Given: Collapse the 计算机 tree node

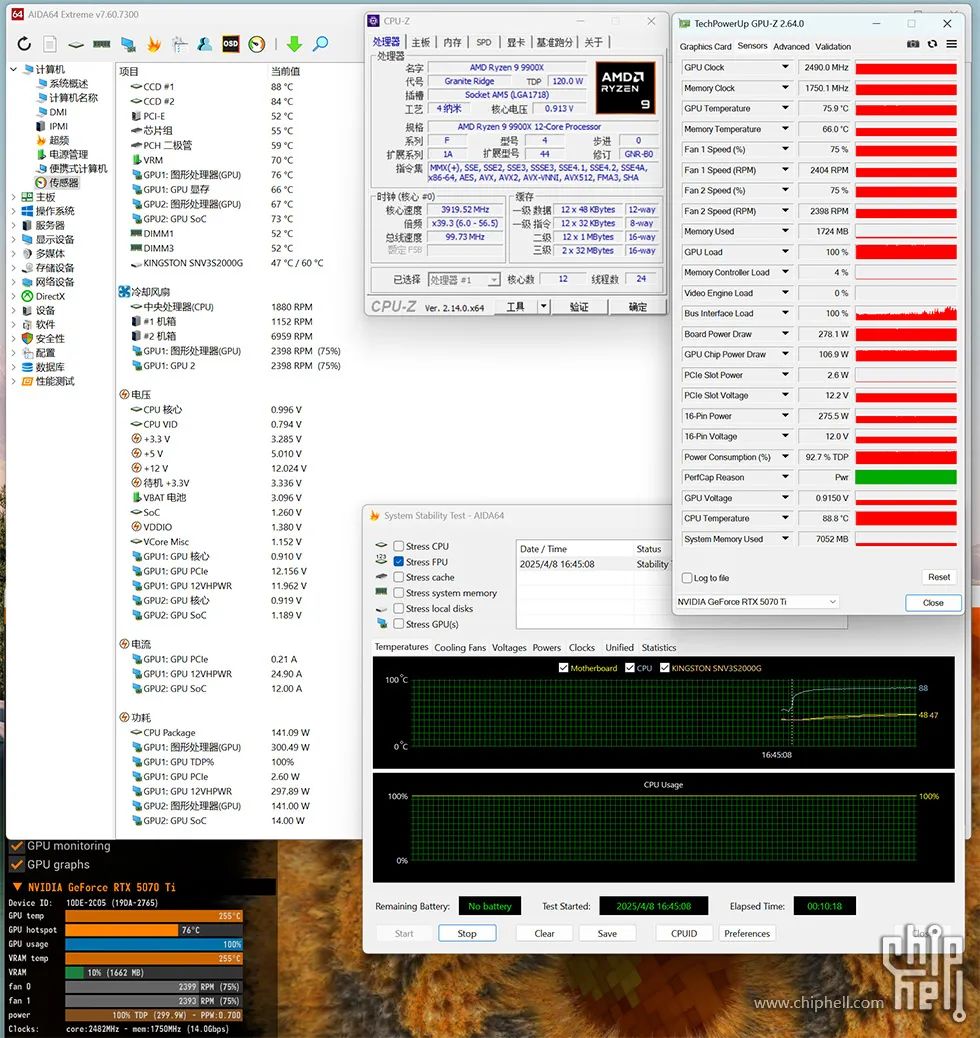Looking at the screenshot, I should [13, 69].
